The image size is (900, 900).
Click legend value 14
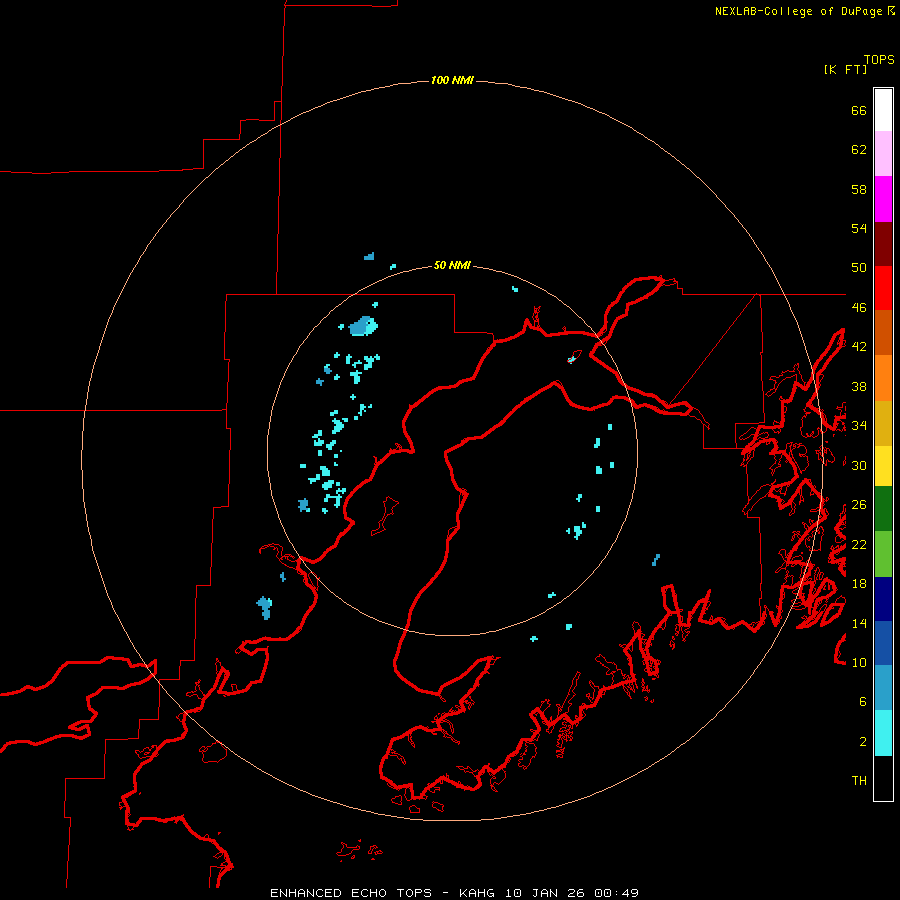click(859, 623)
